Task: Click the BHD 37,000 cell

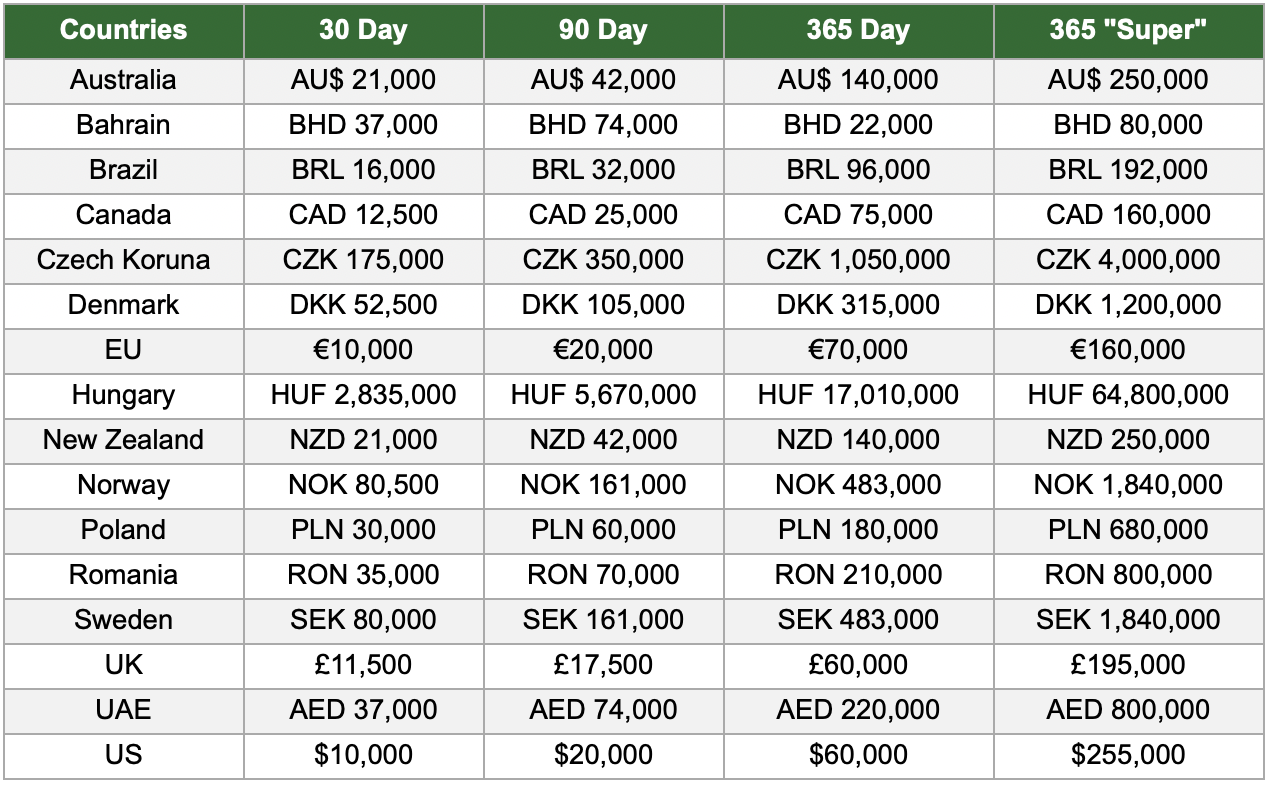Action: tap(363, 125)
